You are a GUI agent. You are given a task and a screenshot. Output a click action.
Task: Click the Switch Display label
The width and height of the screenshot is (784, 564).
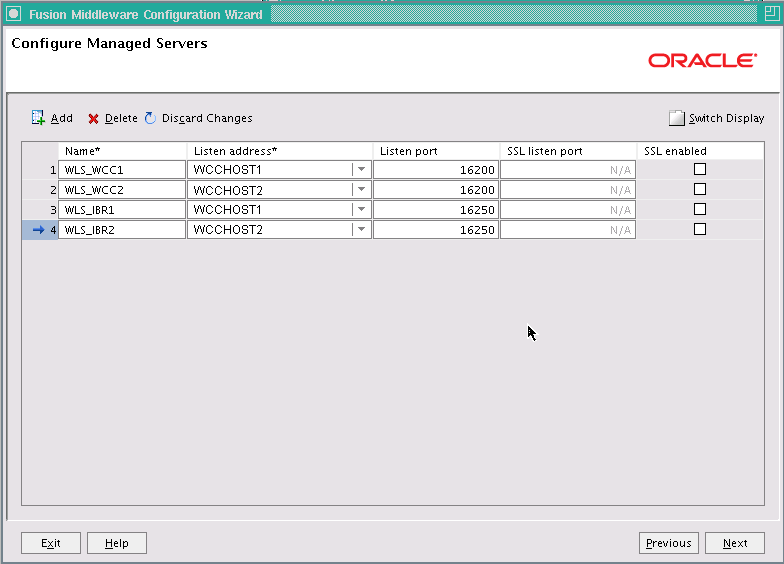coord(726,118)
